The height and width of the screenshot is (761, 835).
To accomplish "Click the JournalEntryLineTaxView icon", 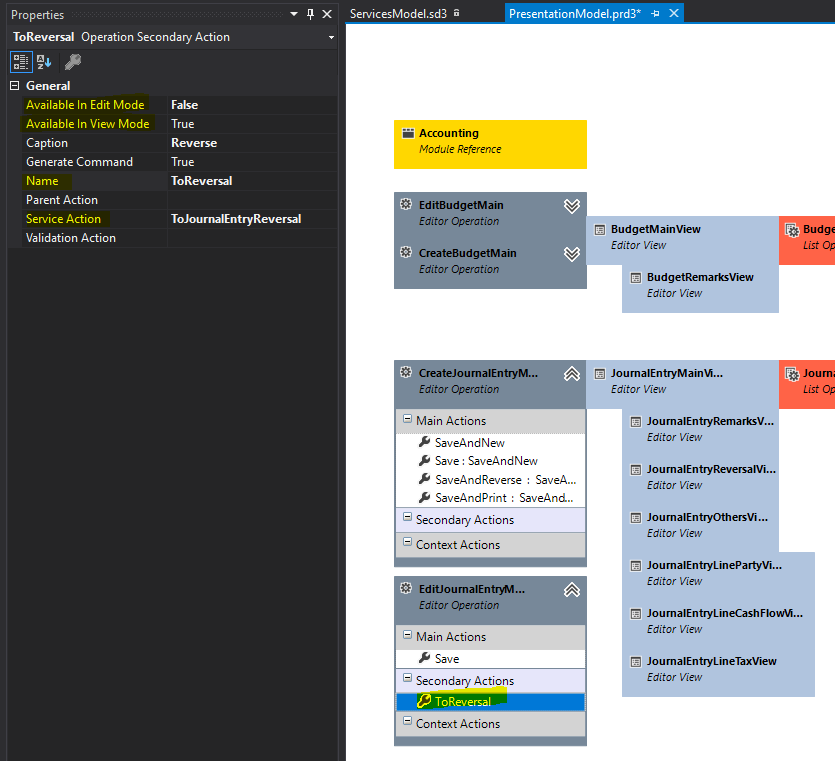I will (636, 662).
